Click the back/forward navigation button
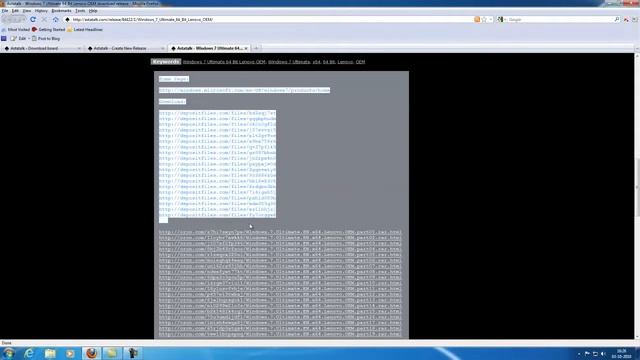This screenshot has height=360, width=640. (x=13, y=19)
